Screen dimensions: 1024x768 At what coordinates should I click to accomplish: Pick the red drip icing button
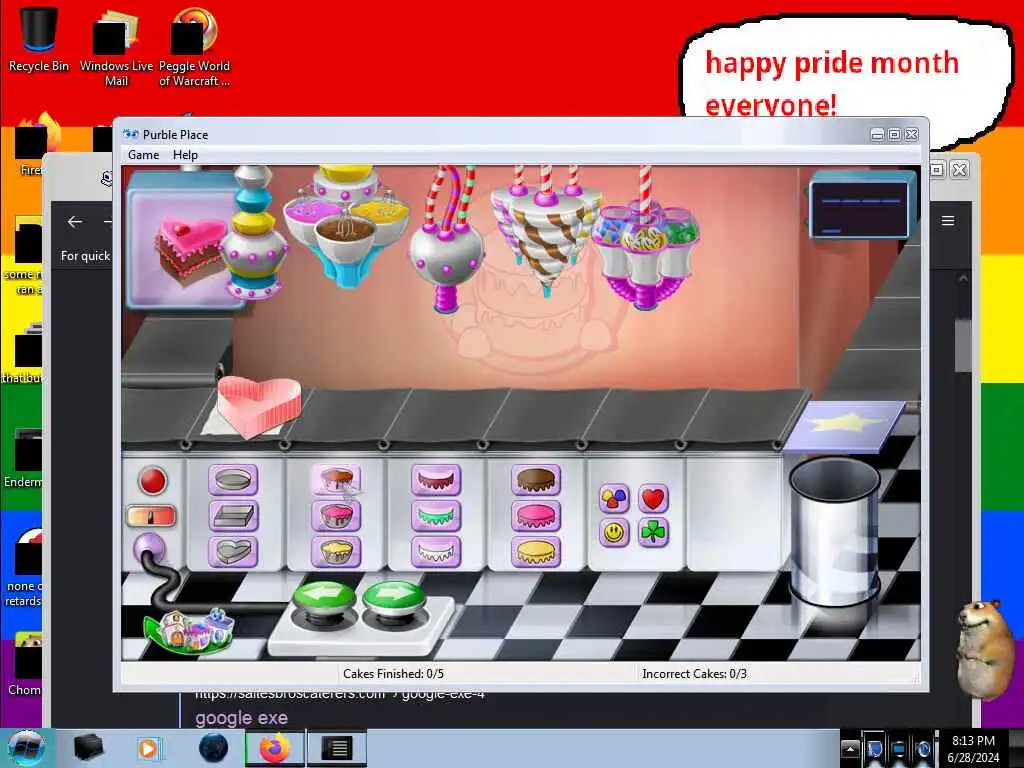click(436, 480)
